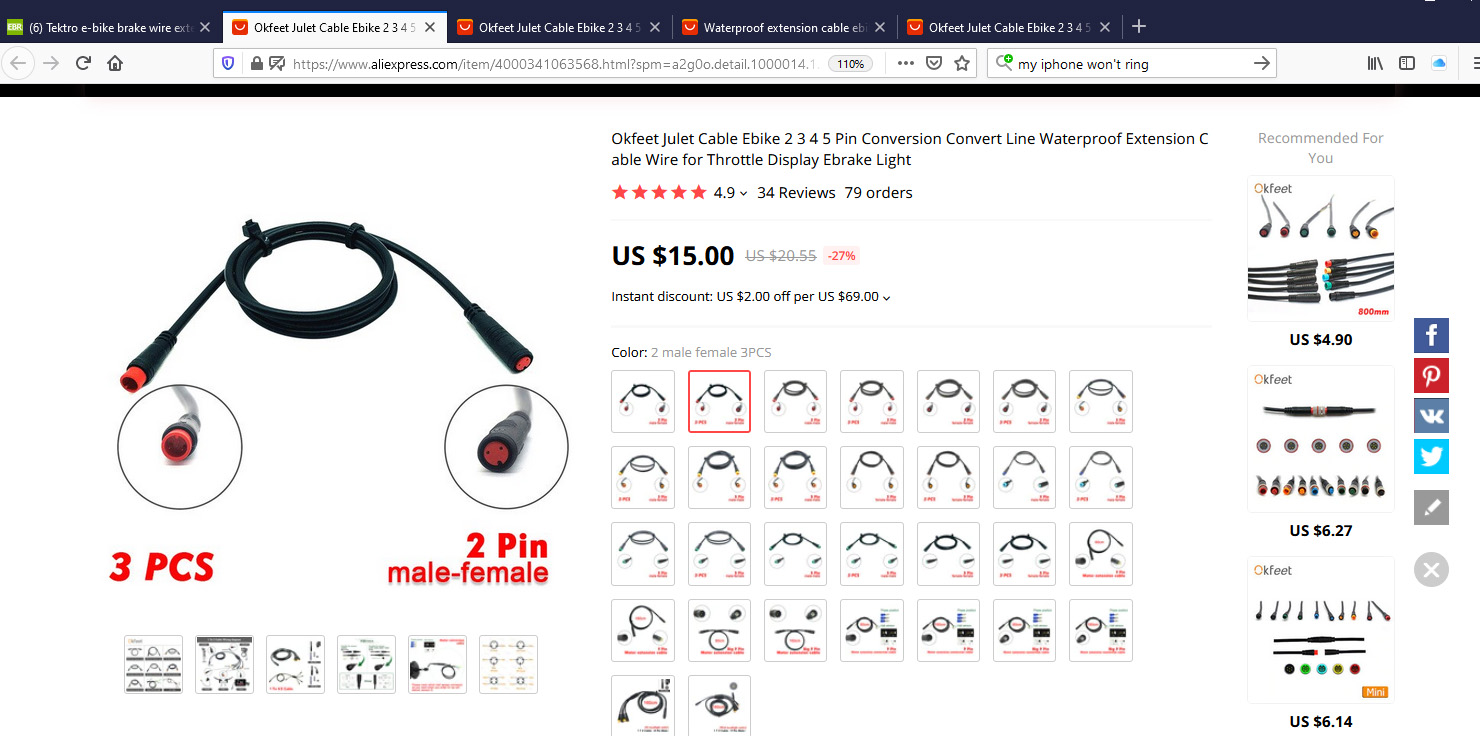Go to the browser home page
Image resolution: width=1480 pixels, height=736 pixels.
tap(115, 63)
